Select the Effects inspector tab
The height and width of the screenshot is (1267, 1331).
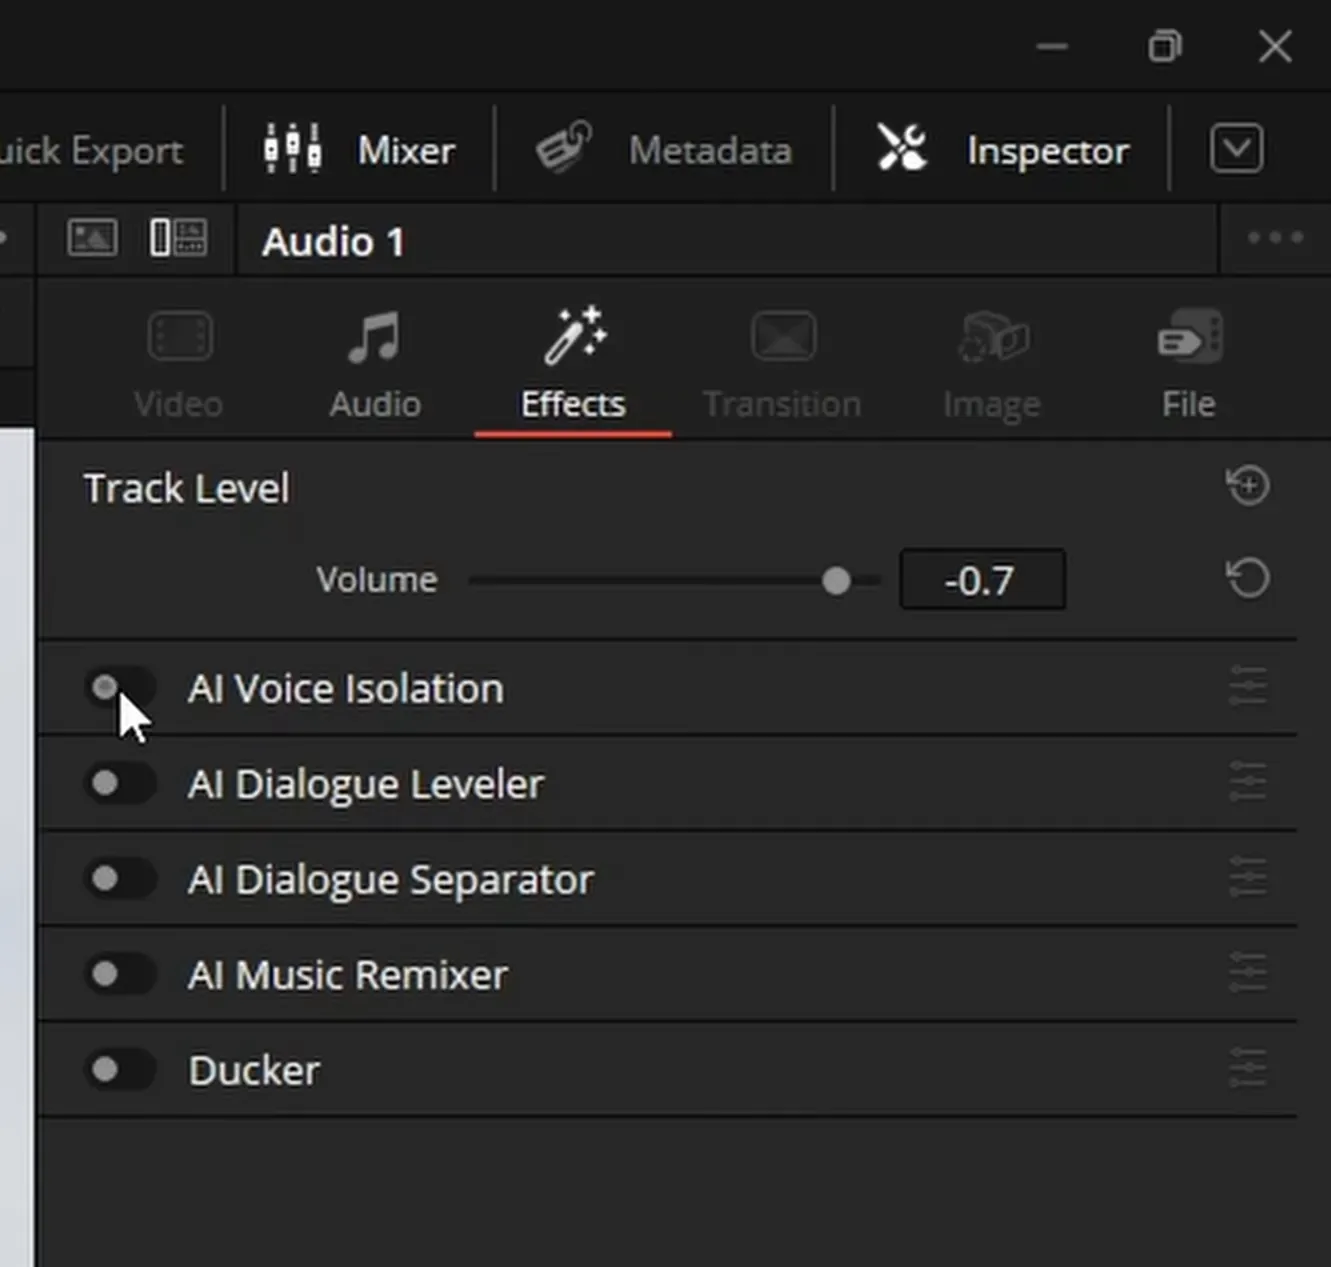[573, 364]
